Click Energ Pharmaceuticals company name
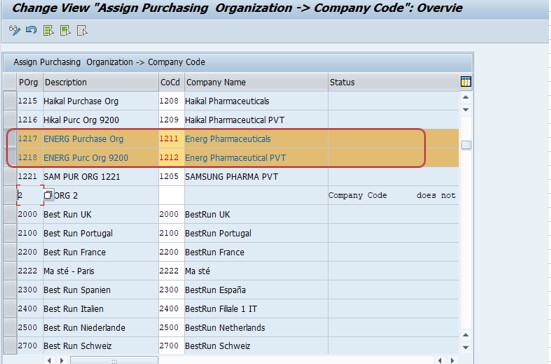The image size is (551, 364). coord(228,139)
